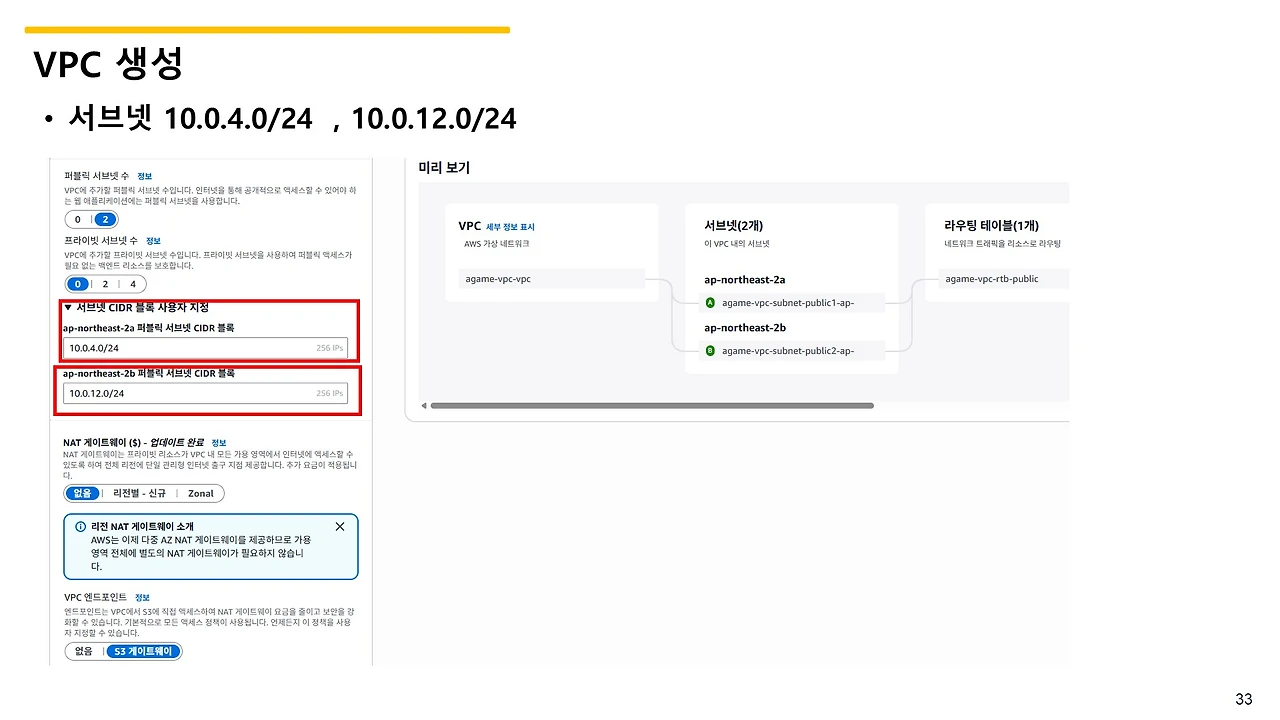
Task: Open 정보 link beside 프라이빗 서브넷 수
Action: [x=153, y=241]
